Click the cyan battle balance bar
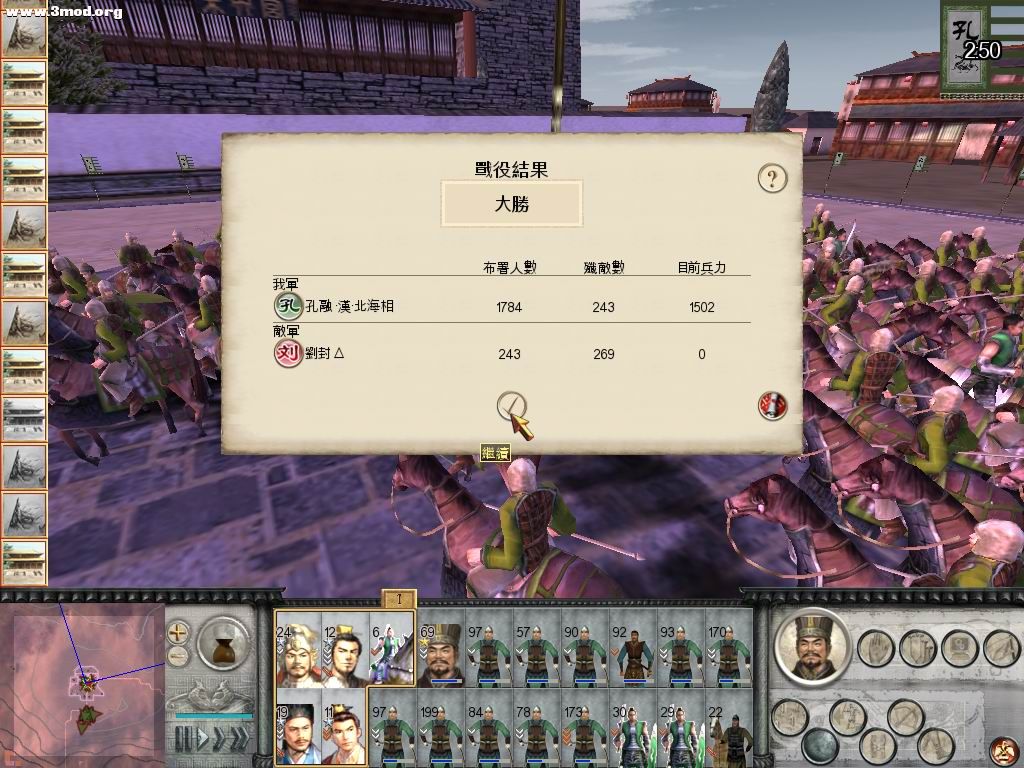Image resolution: width=1024 pixels, height=768 pixels. 214,716
